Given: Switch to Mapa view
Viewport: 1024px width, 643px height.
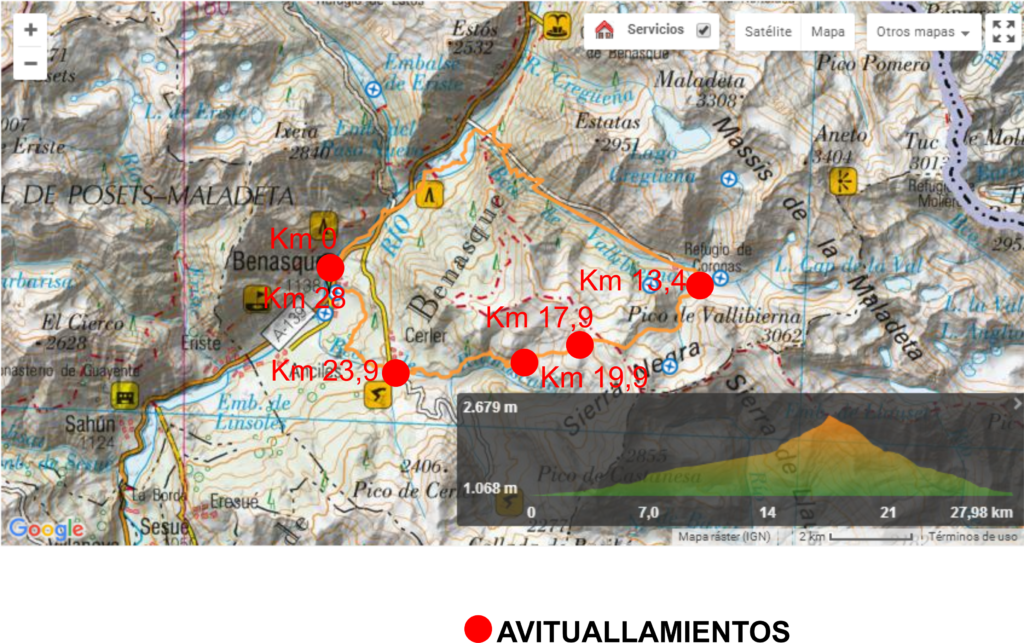Looking at the screenshot, I should point(828,31).
